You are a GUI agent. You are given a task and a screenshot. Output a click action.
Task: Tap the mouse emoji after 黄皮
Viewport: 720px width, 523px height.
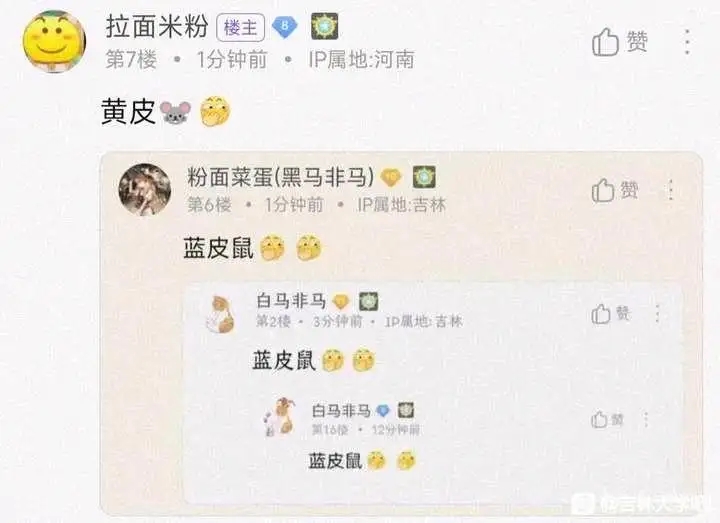click(x=175, y=112)
